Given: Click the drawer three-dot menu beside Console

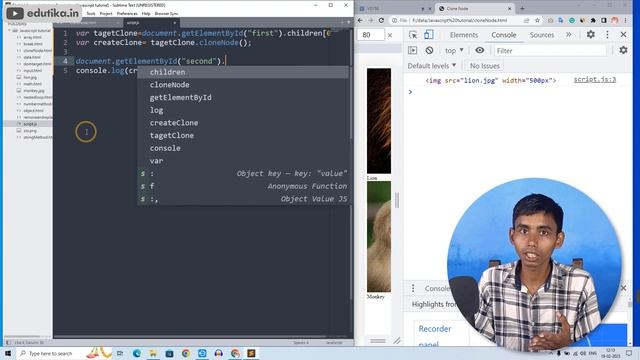Looking at the screenshot, I should tap(413, 288).
